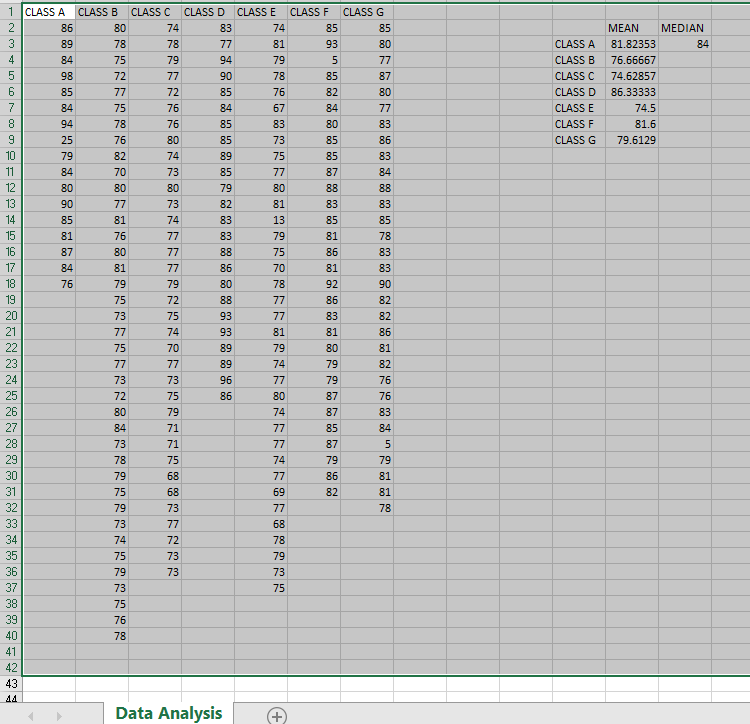Add a new sheet with plus icon

(x=276, y=716)
